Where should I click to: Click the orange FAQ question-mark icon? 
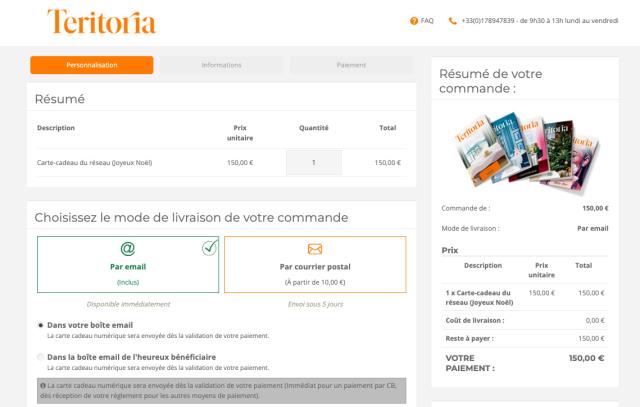click(x=414, y=21)
